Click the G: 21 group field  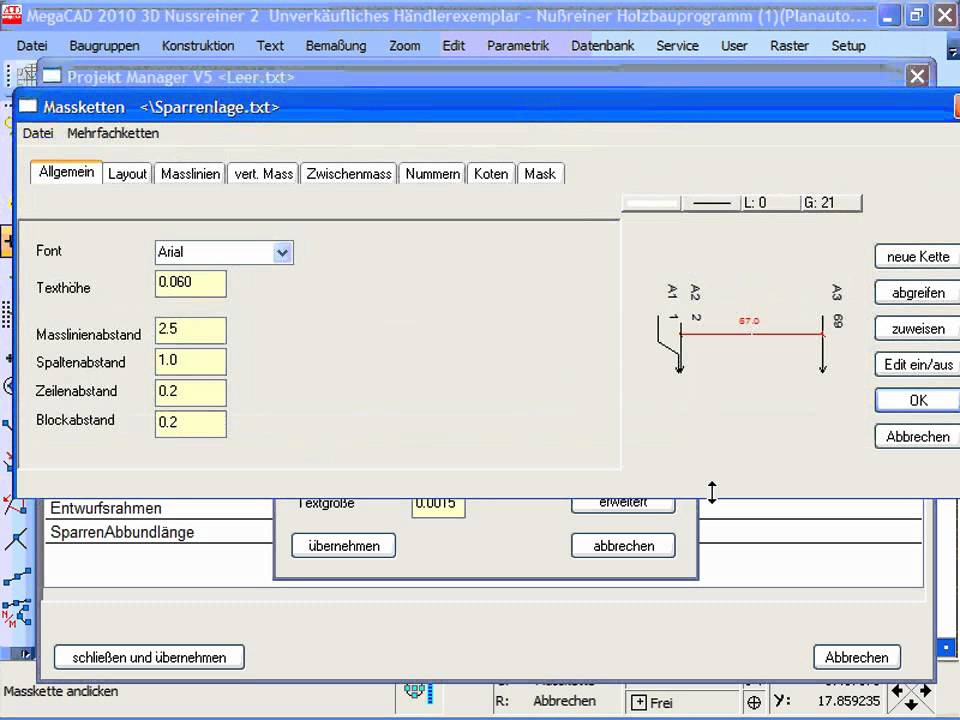(x=831, y=203)
